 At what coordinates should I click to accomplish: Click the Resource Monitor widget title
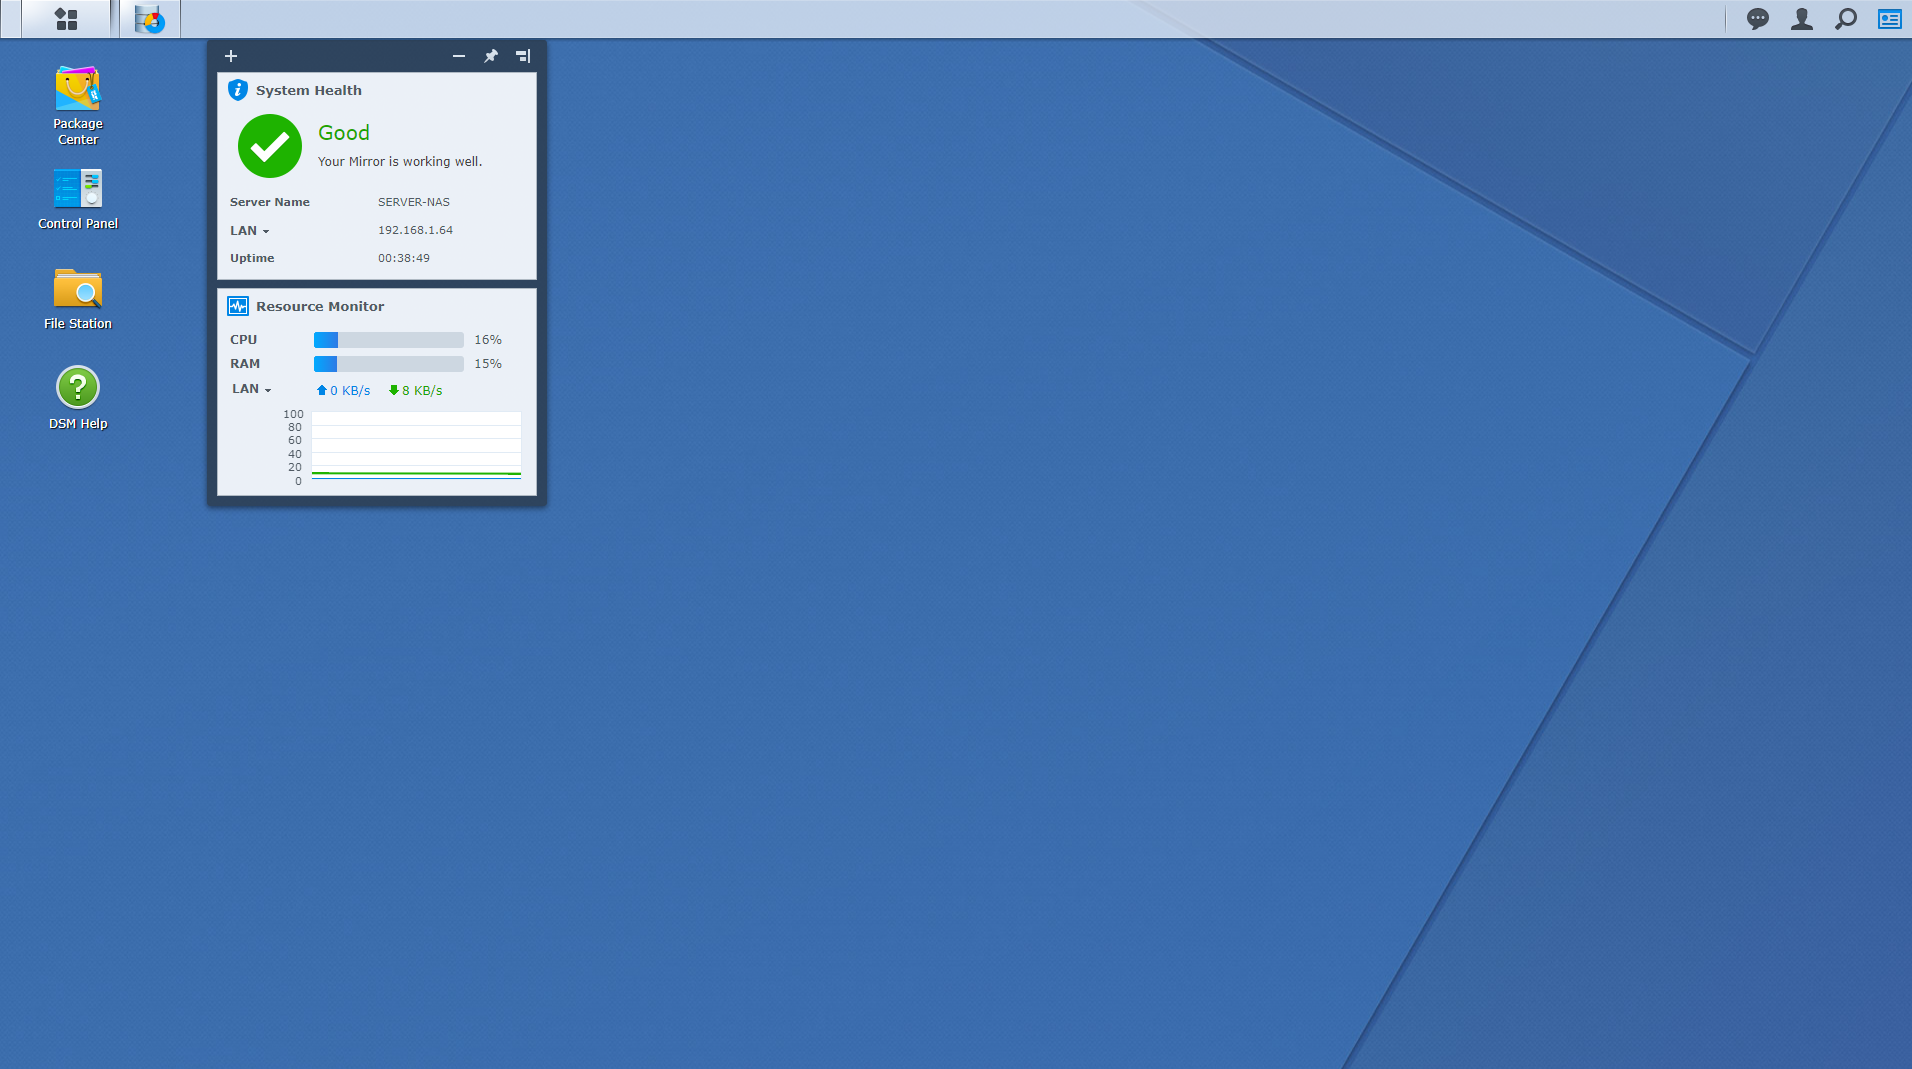[x=319, y=307]
